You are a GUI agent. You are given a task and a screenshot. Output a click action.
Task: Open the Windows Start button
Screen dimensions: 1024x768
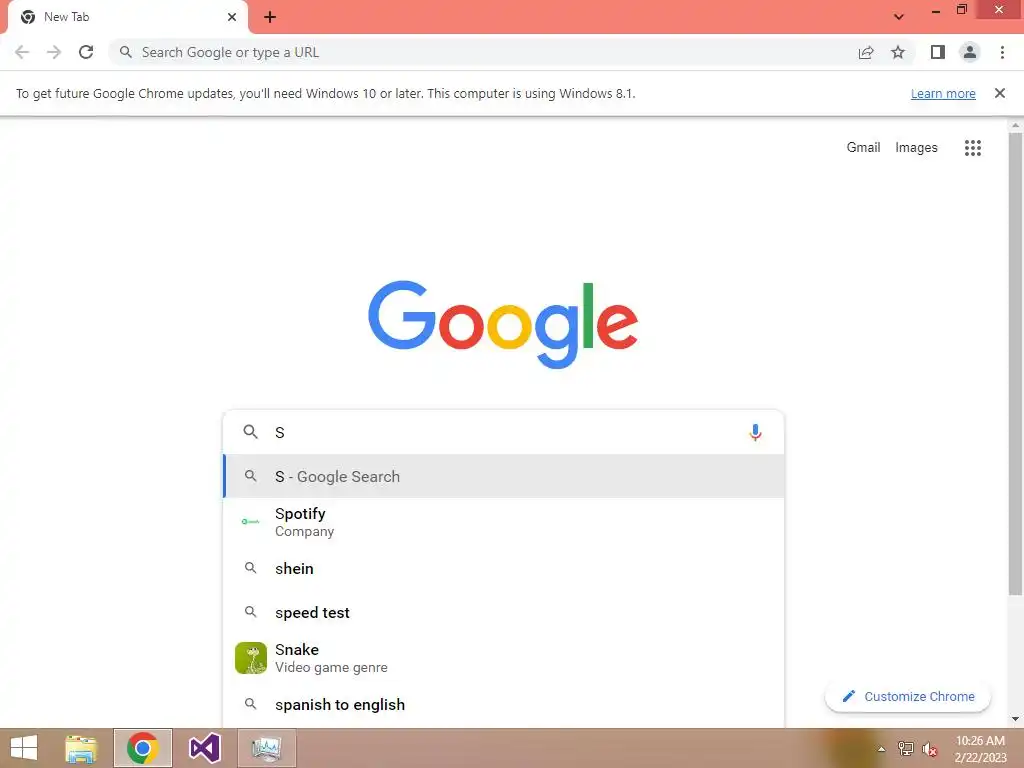[x=24, y=748]
